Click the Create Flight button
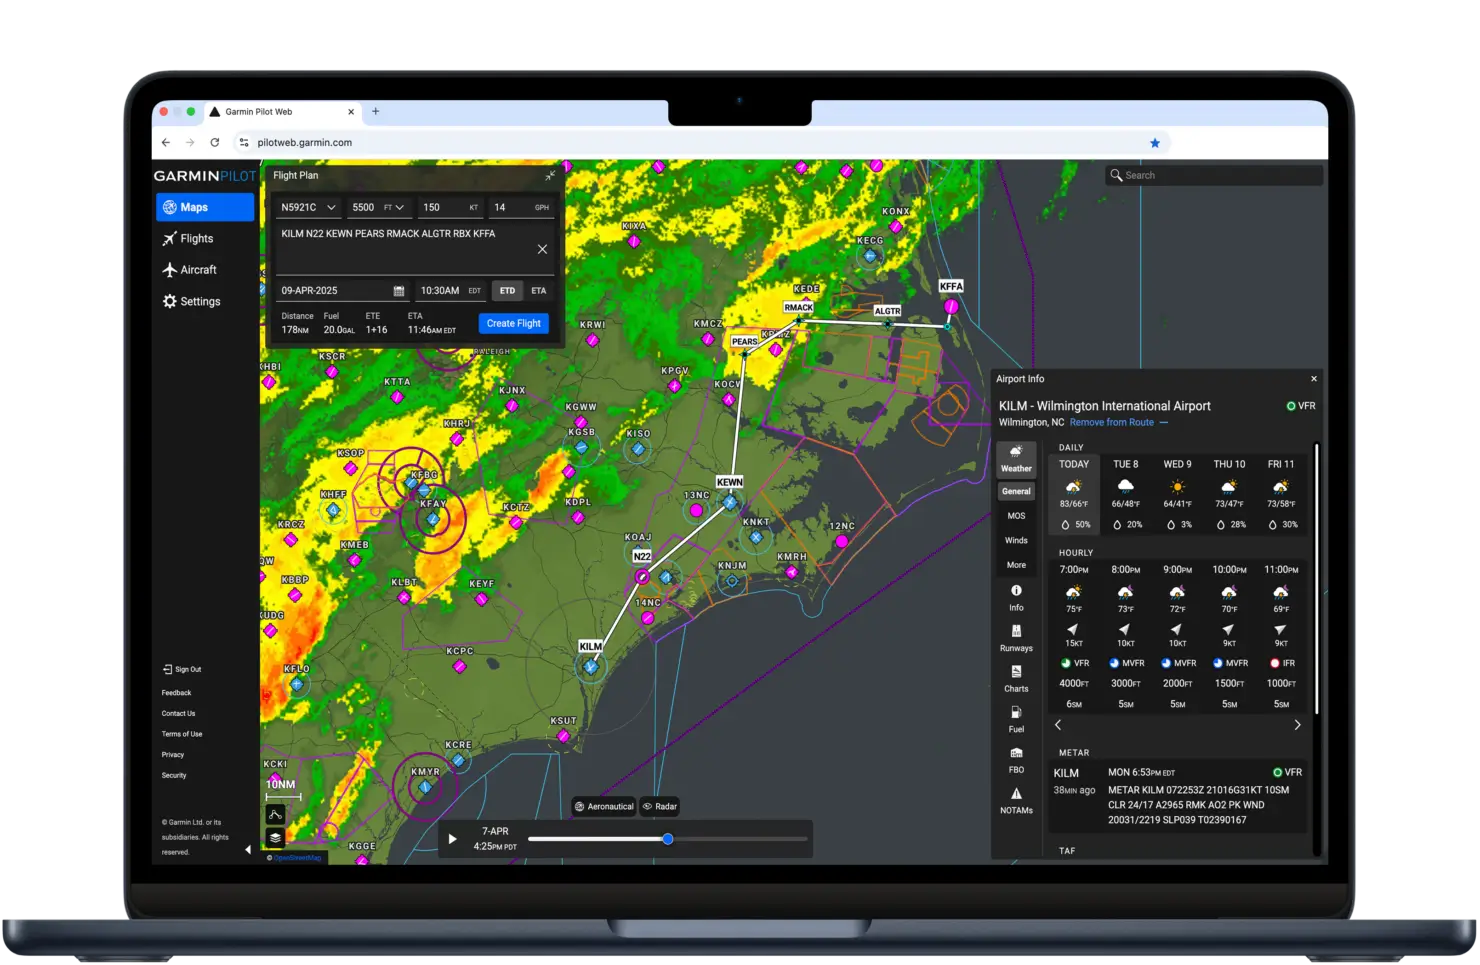1480x965 pixels. coord(514,323)
